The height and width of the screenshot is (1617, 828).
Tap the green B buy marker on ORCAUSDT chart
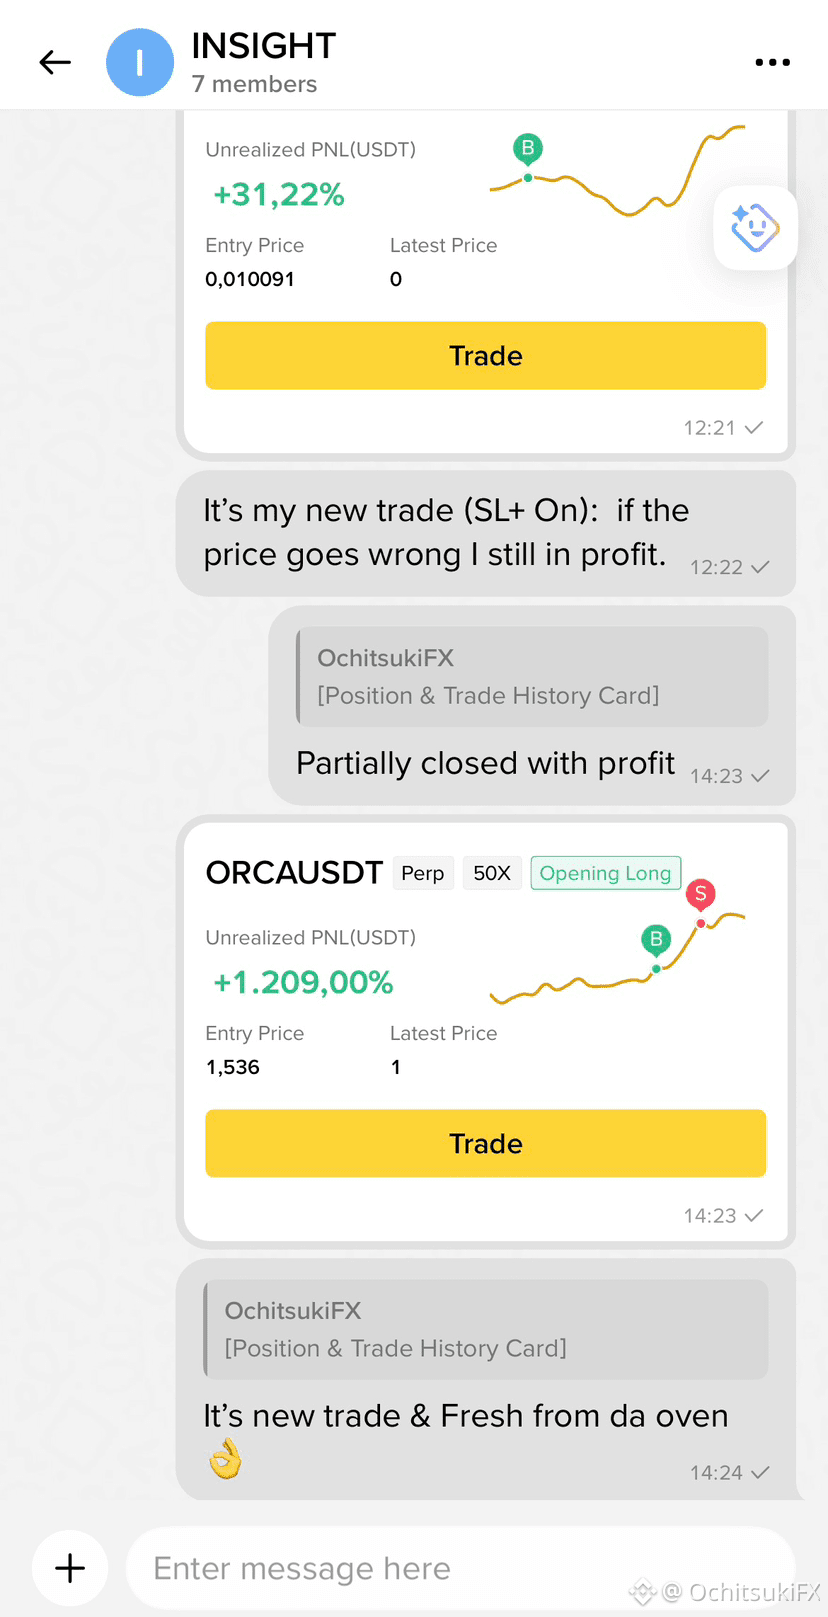coord(656,939)
